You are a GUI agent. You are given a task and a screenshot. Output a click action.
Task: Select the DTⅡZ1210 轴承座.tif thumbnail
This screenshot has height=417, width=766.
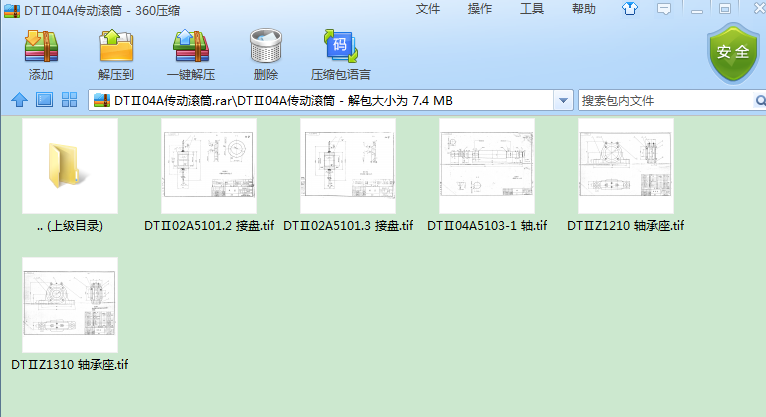pos(626,166)
